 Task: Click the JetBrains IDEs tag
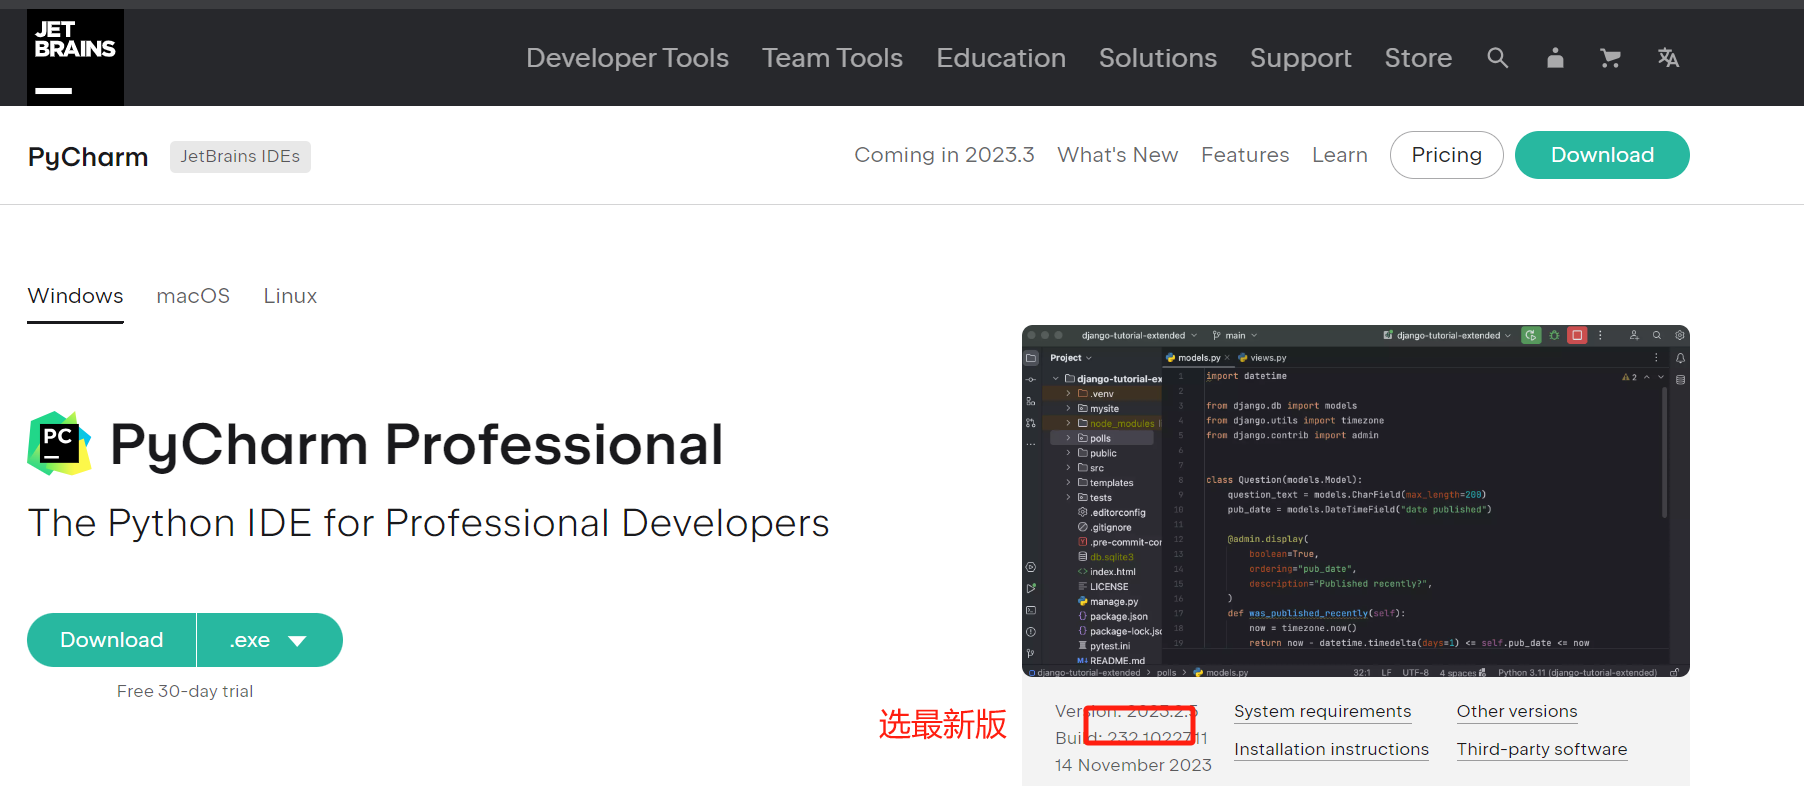[x=240, y=156]
